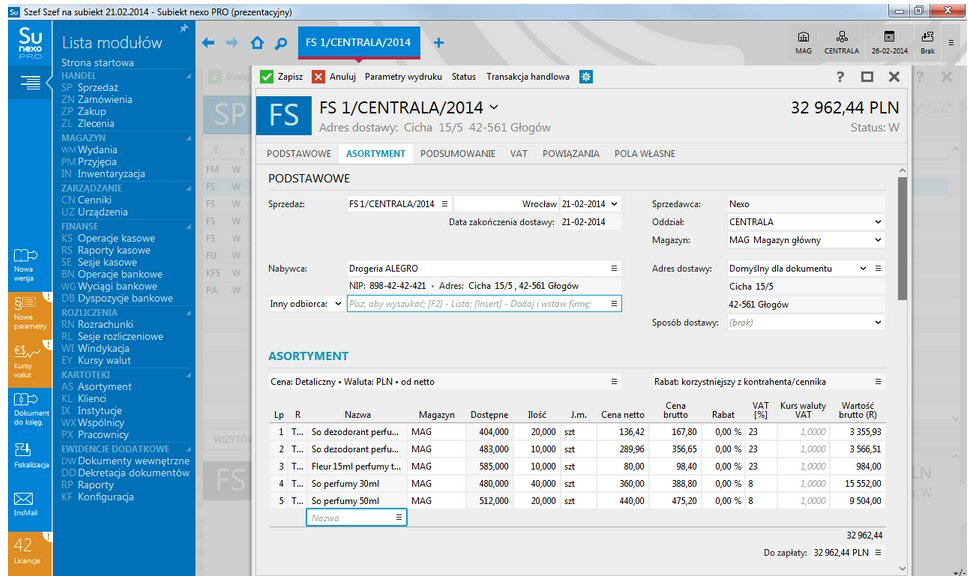Image resolution: width=968 pixels, height=576 pixels.
Task: Click the CENTRALA branch icon
Action: (x=842, y=41)
